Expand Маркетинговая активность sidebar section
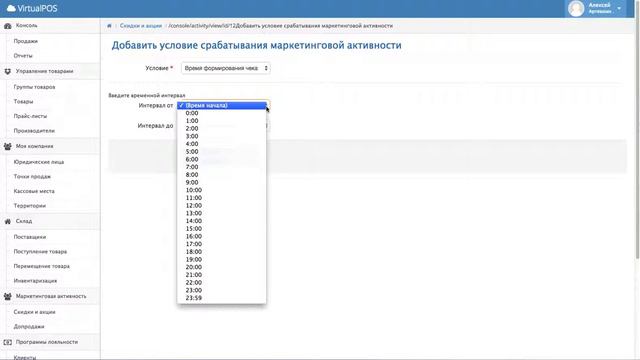640x360 pixels. 50,296
